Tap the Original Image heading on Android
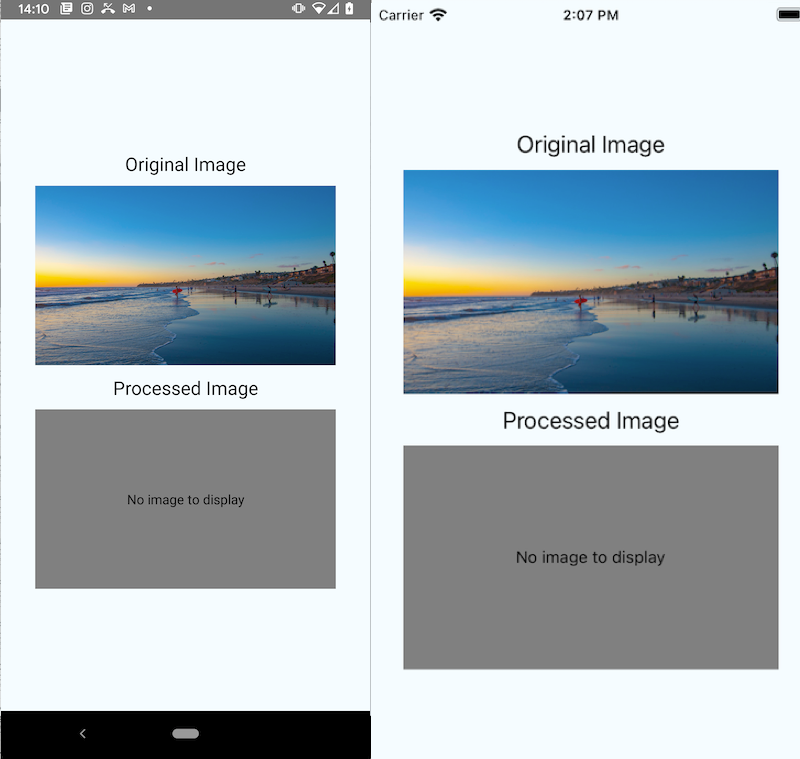This screenshot has height=759, width=800. 185,165
